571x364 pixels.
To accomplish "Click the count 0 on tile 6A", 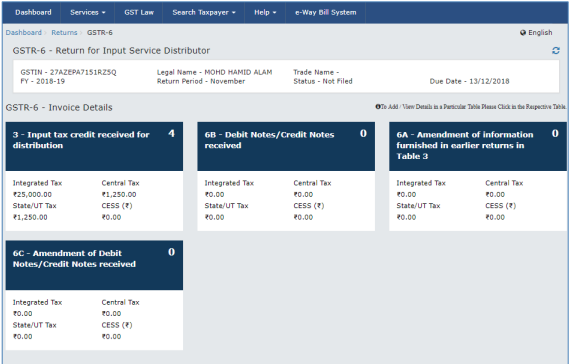I will pyautogui.click(x=555, y=134).
